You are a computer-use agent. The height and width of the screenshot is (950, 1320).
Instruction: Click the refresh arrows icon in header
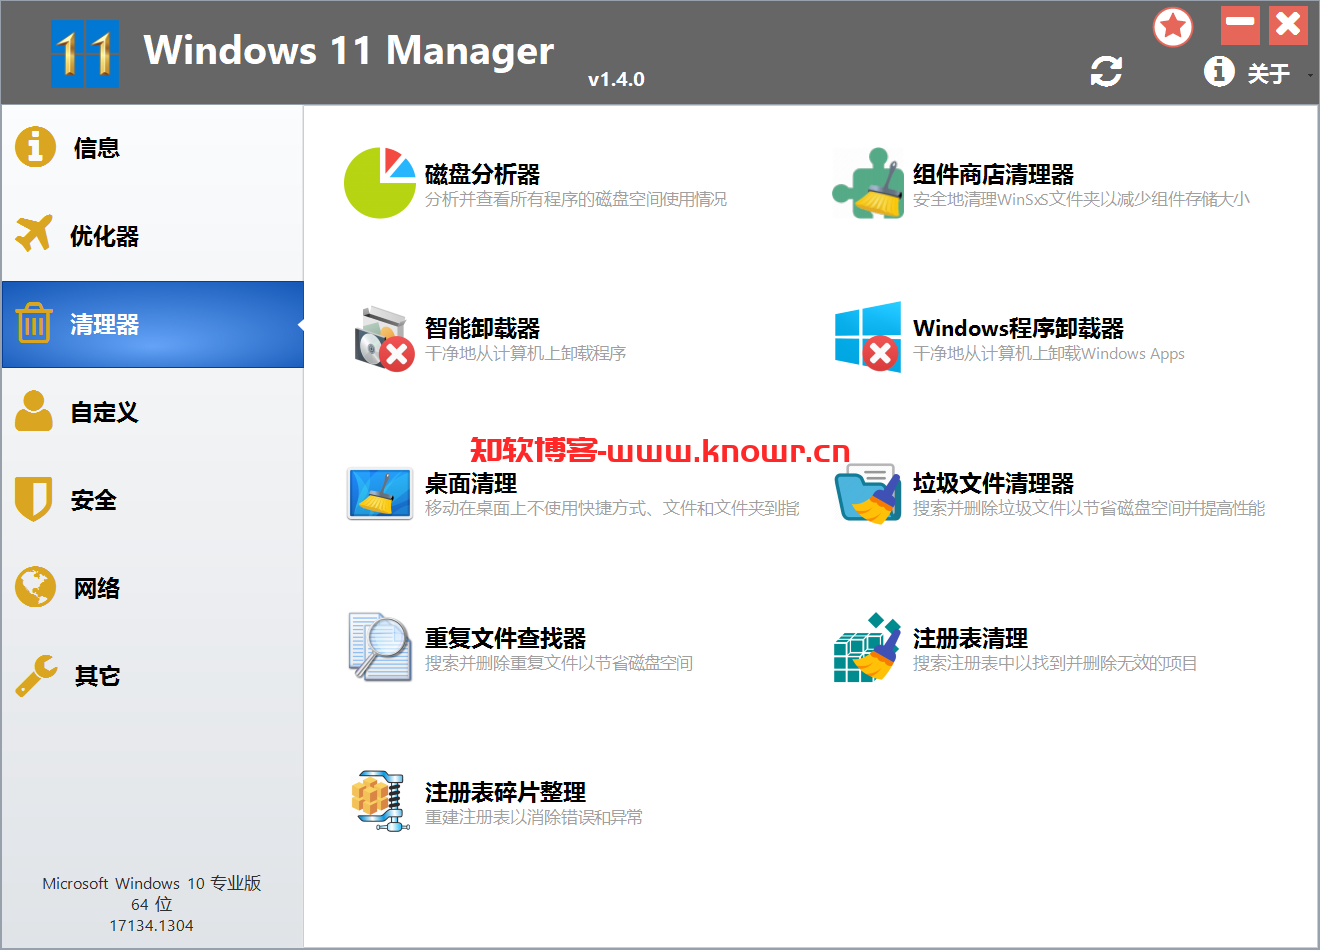(1106, 71)
